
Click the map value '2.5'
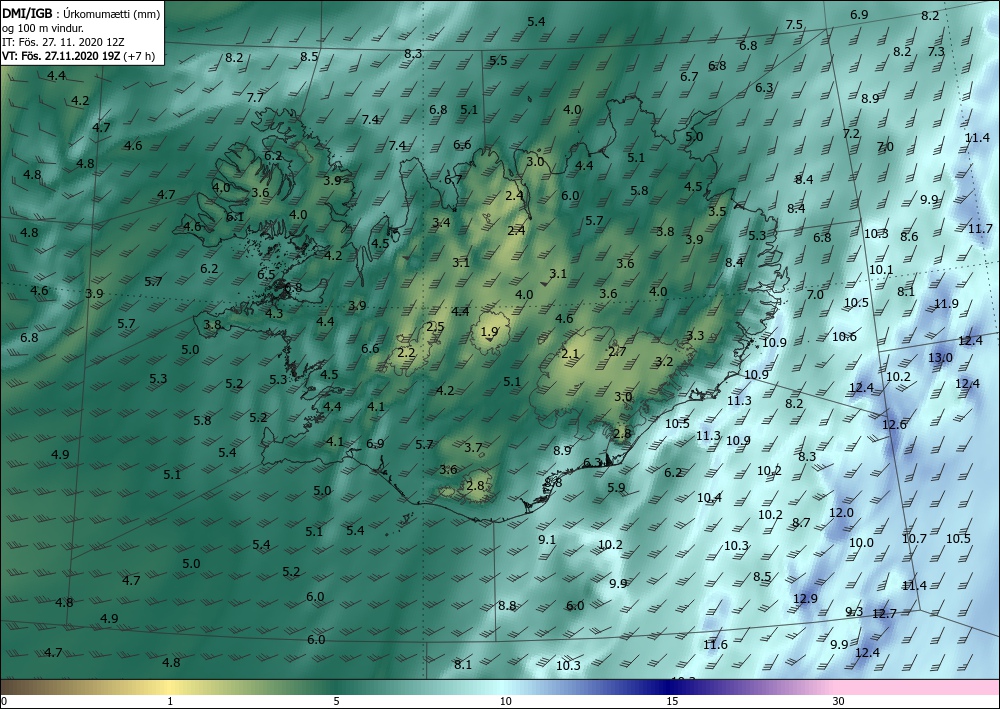[435, 326]
